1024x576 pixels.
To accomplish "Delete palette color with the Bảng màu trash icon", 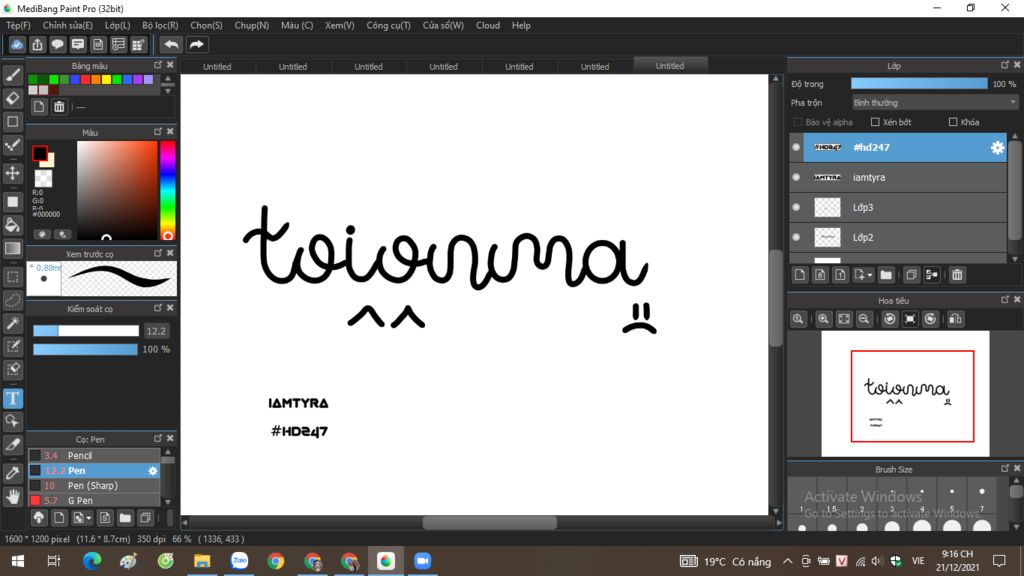I will [x=59, y=107].
